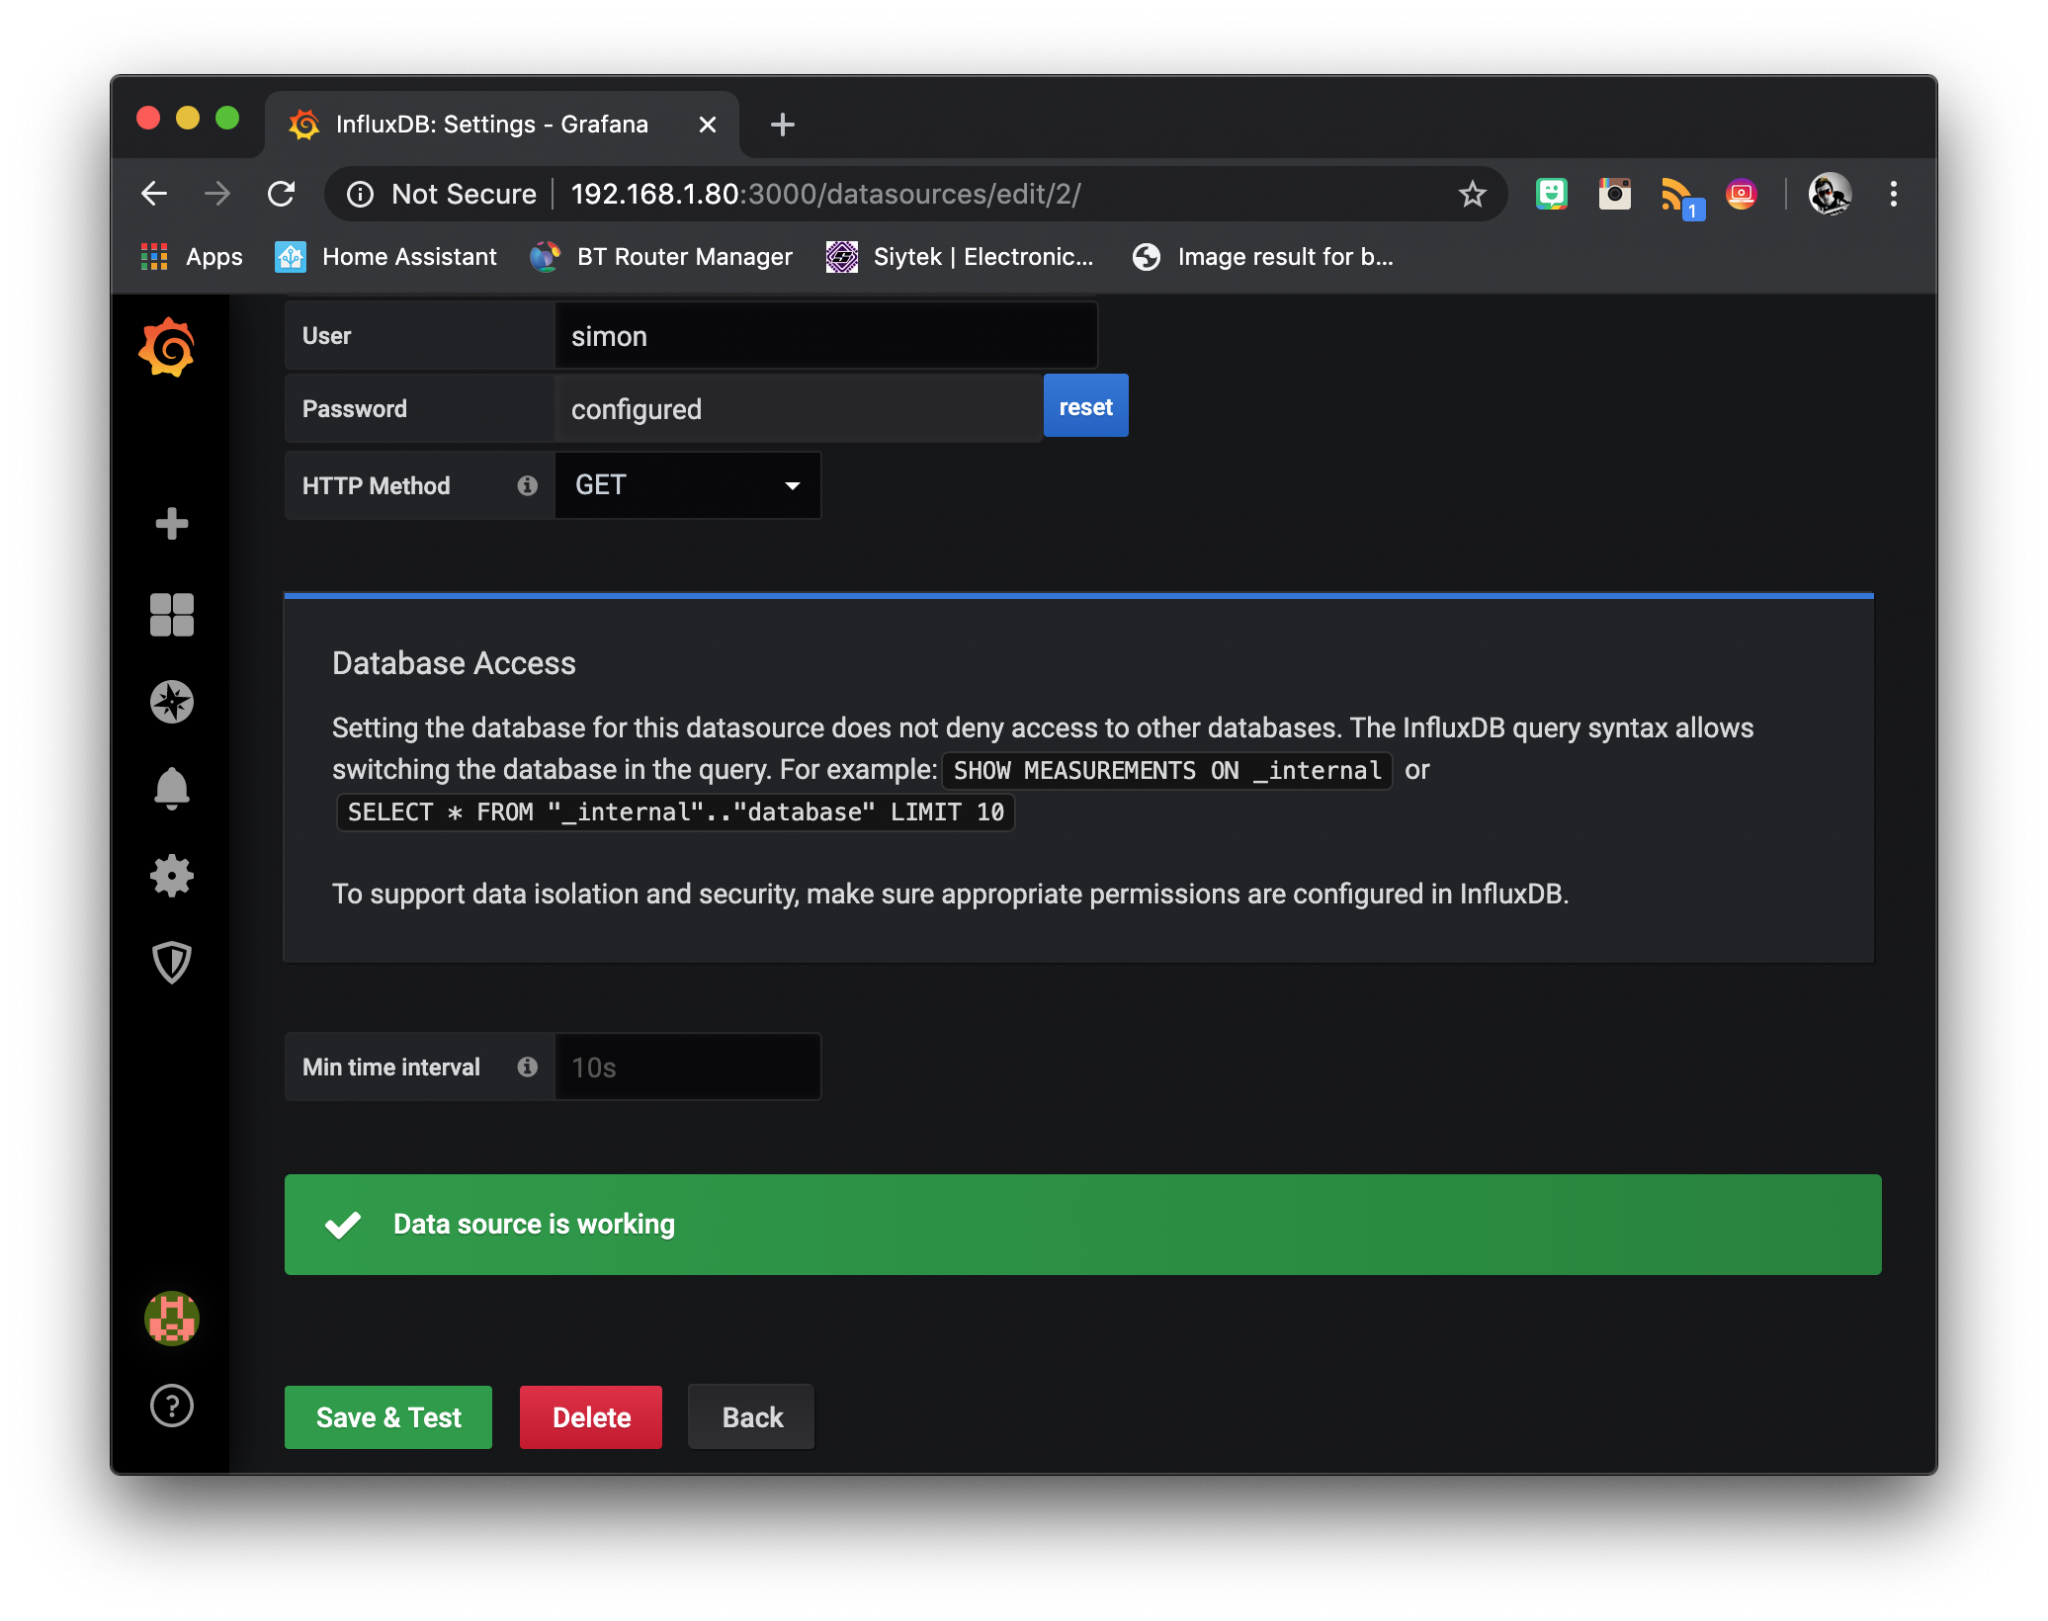
Task: Click the Save & Test button
Action: (x=388, y=1417)
